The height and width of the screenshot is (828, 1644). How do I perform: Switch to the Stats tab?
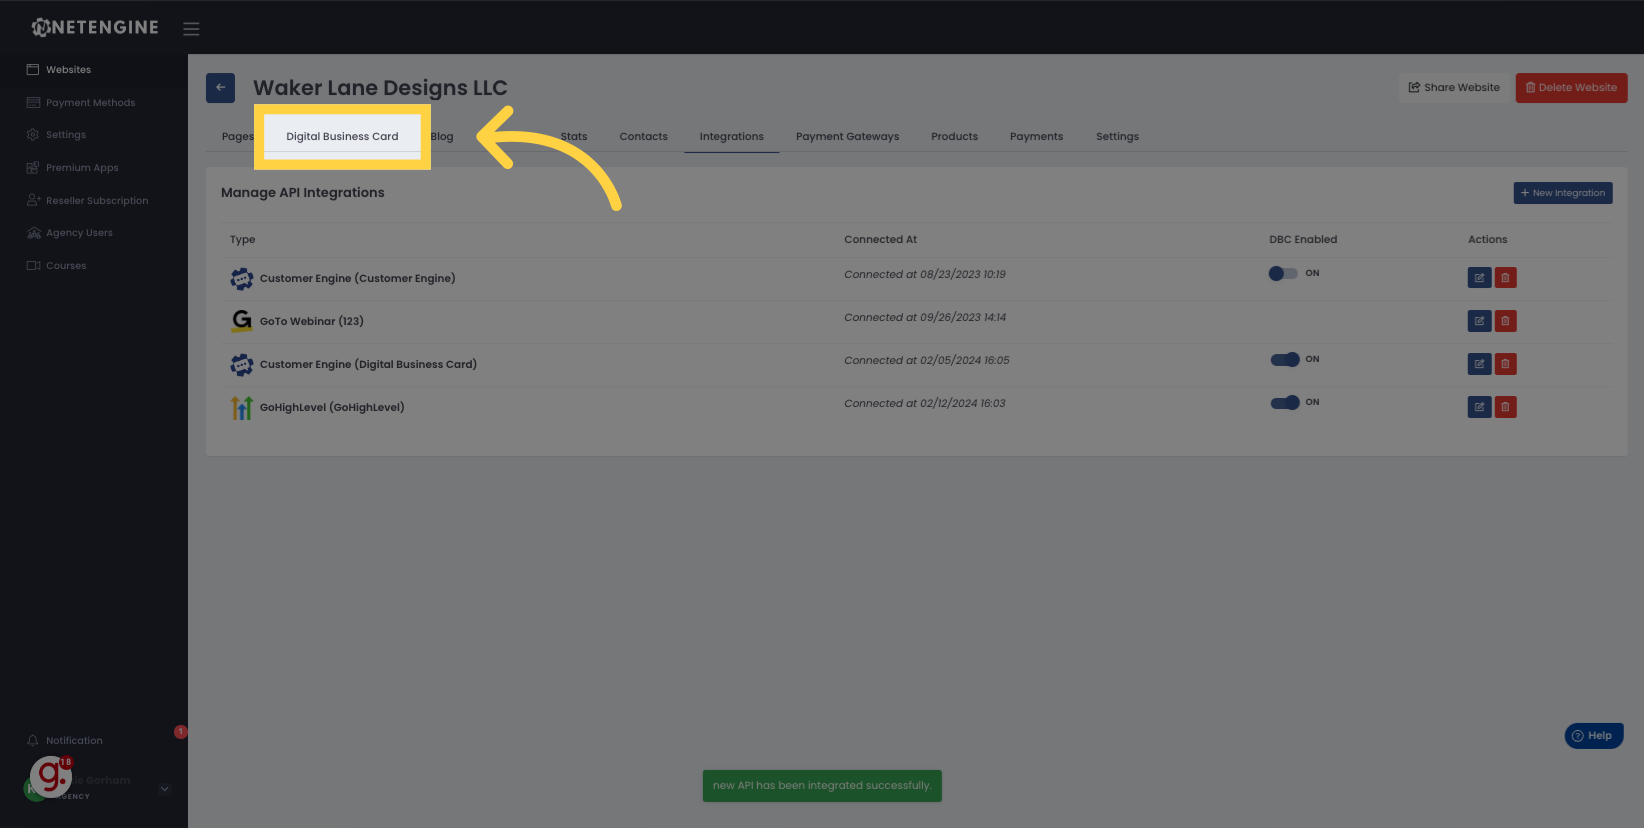tap(574, 136)
